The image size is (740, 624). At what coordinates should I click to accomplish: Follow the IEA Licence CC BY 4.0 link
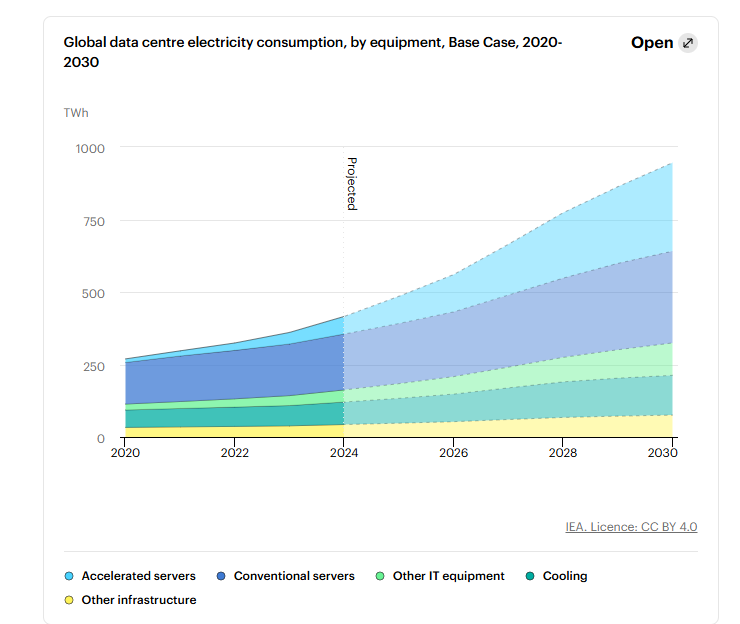coord(631,527)
